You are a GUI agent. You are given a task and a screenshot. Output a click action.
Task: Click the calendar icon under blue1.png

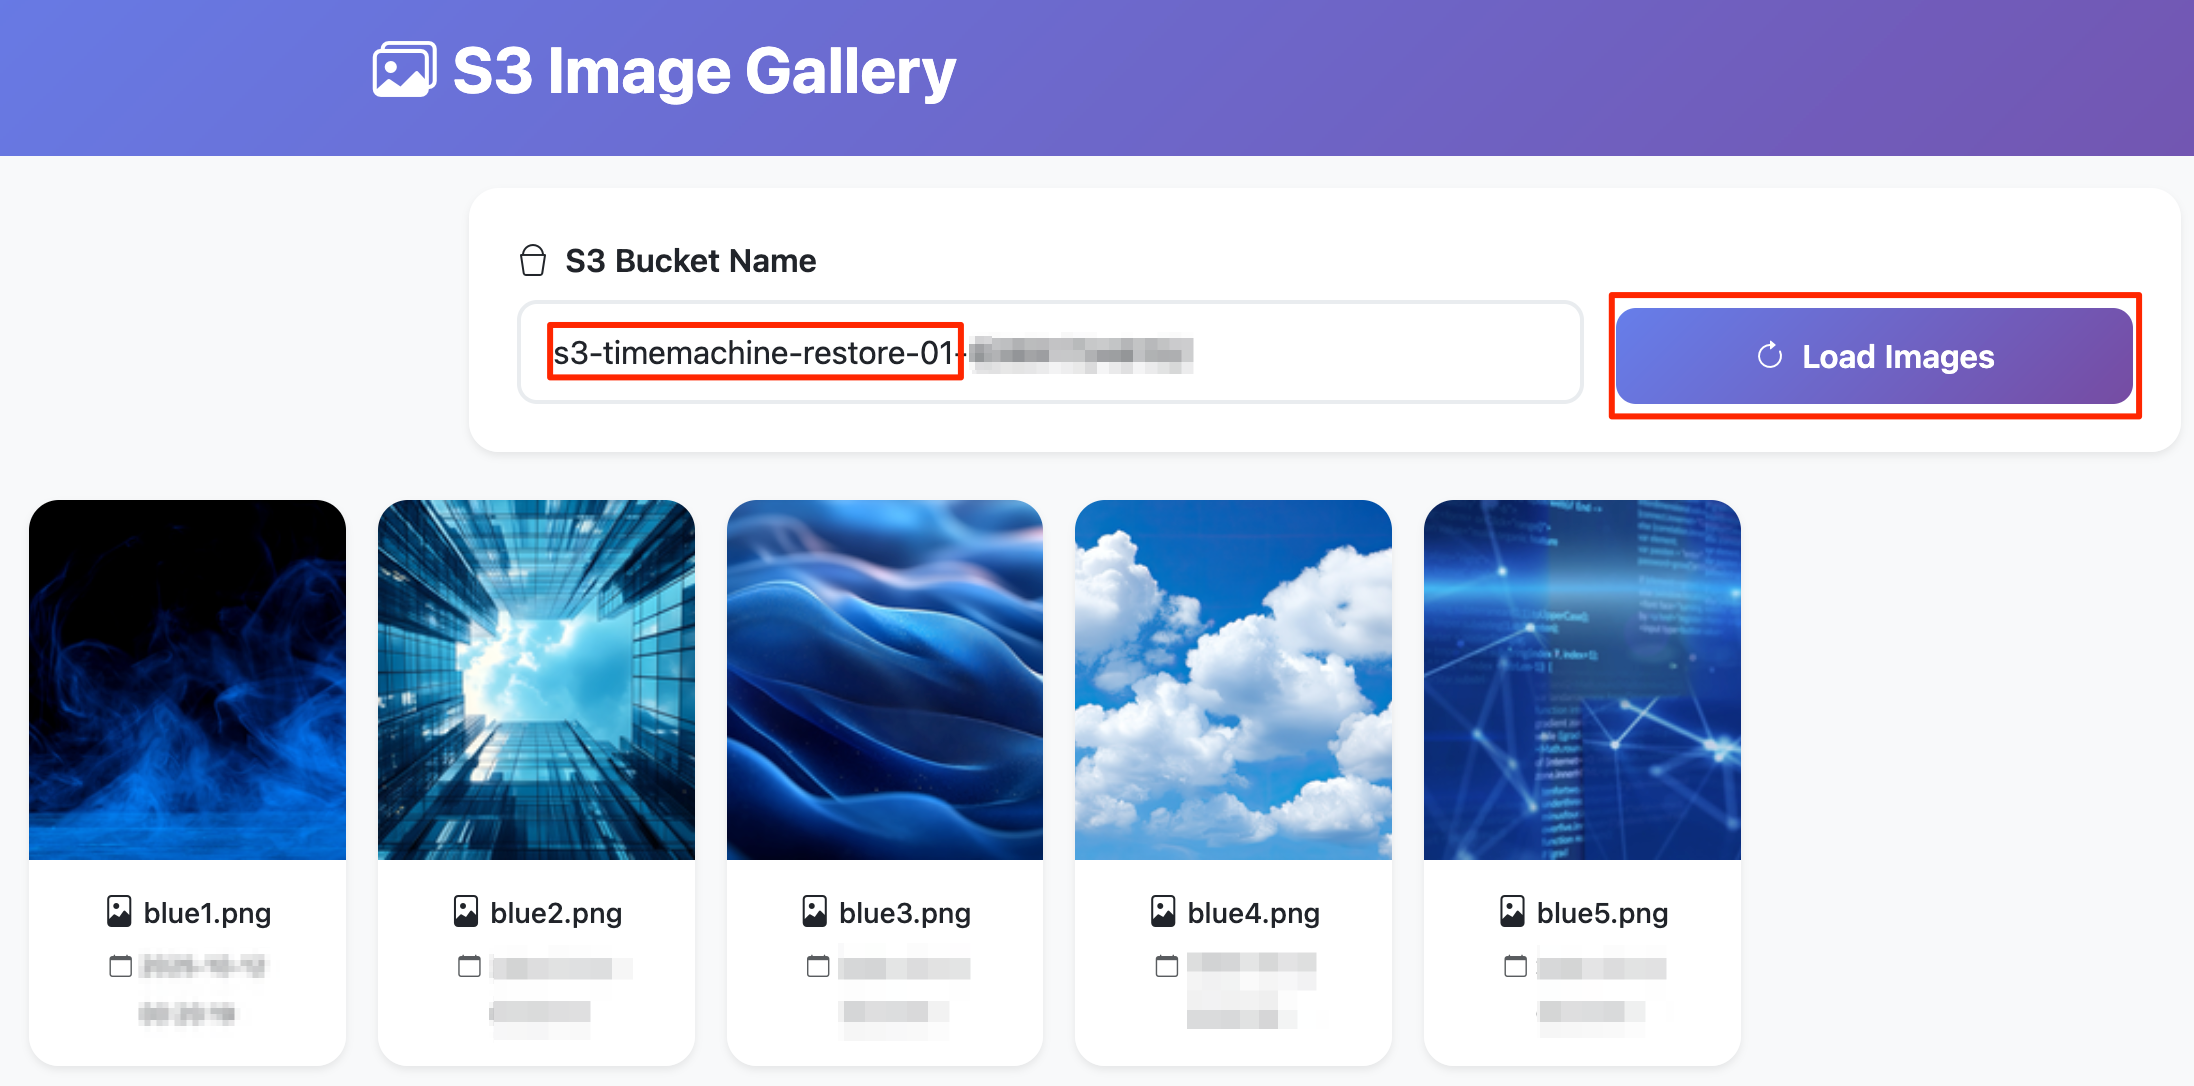click(x=120, y=966)
